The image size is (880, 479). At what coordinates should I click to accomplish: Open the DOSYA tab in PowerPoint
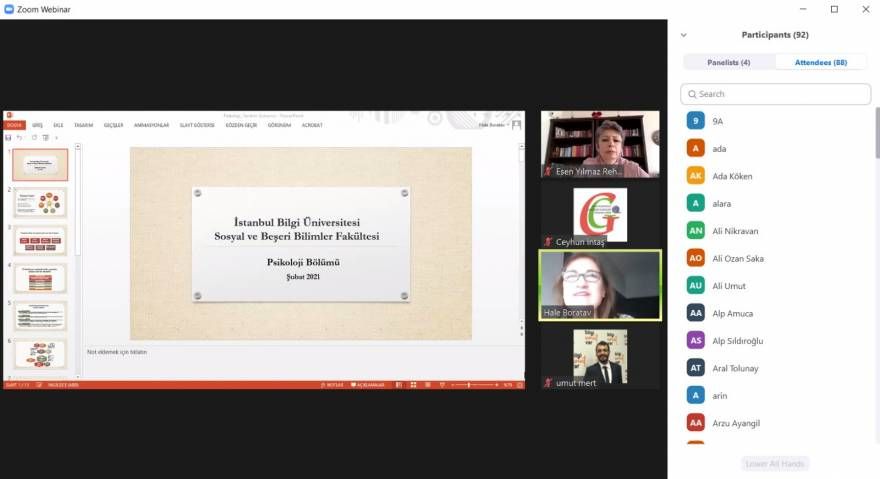14,125
